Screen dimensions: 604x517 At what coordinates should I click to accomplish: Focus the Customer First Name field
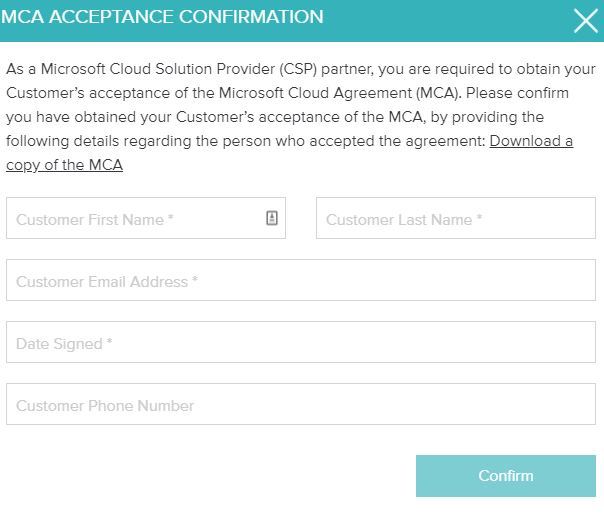[135, 219]
